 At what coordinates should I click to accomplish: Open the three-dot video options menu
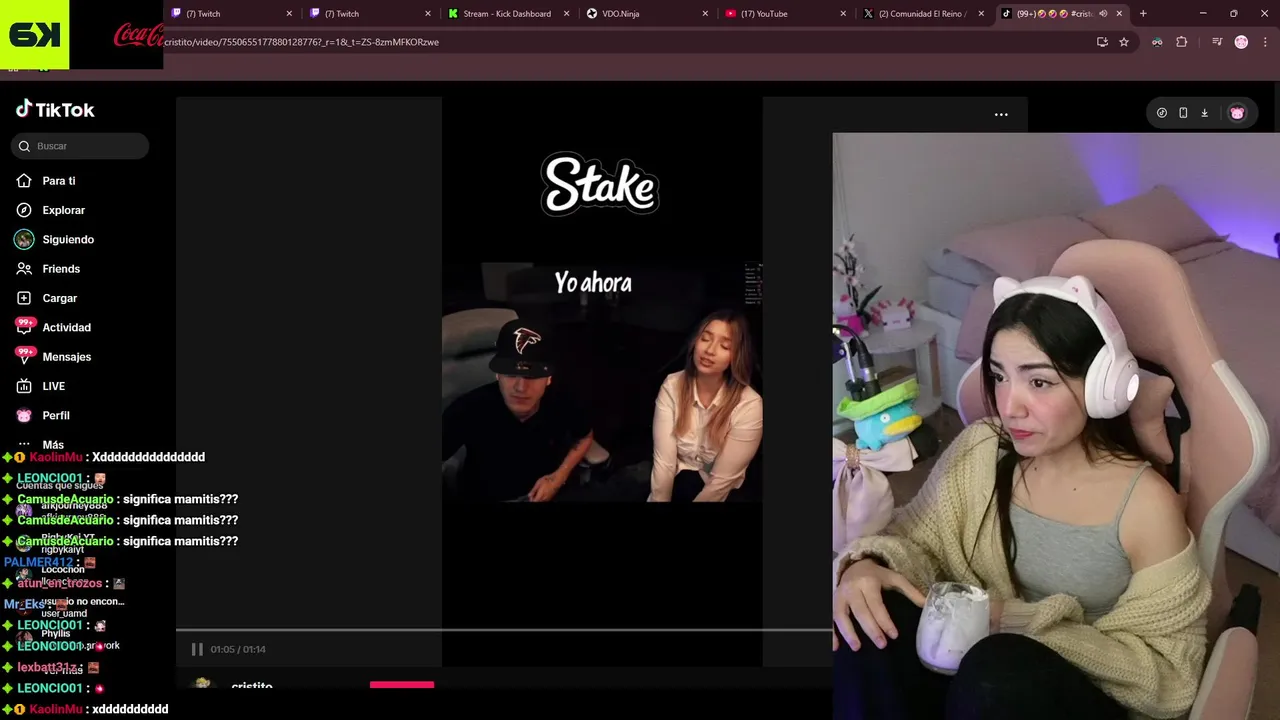pos(1001,114)
